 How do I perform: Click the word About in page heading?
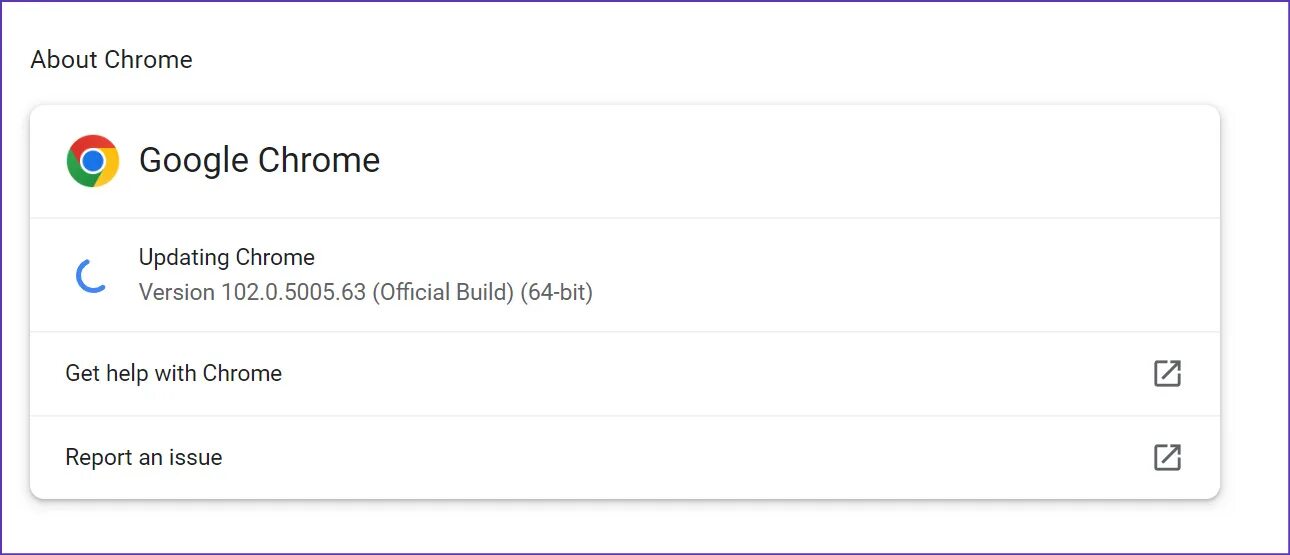[64, 60]
